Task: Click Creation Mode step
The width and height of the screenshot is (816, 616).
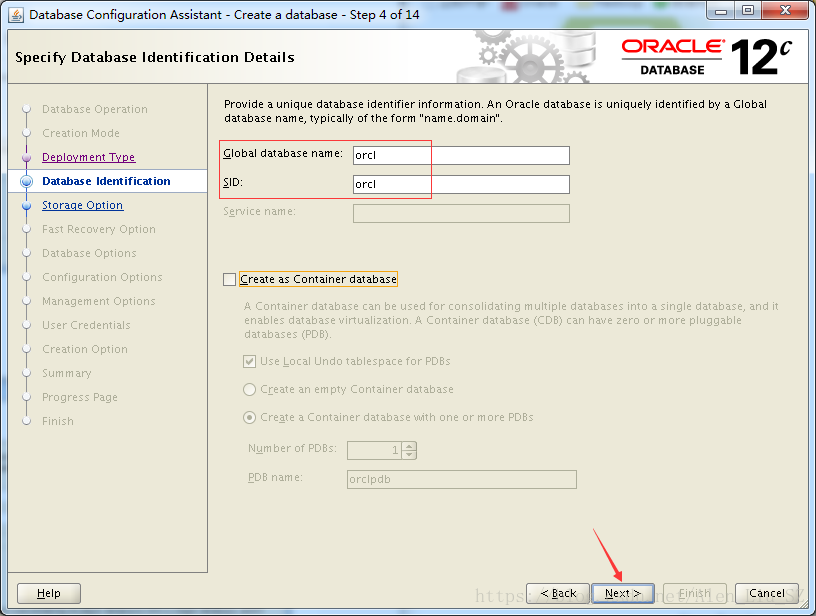Action: point(81,133)
